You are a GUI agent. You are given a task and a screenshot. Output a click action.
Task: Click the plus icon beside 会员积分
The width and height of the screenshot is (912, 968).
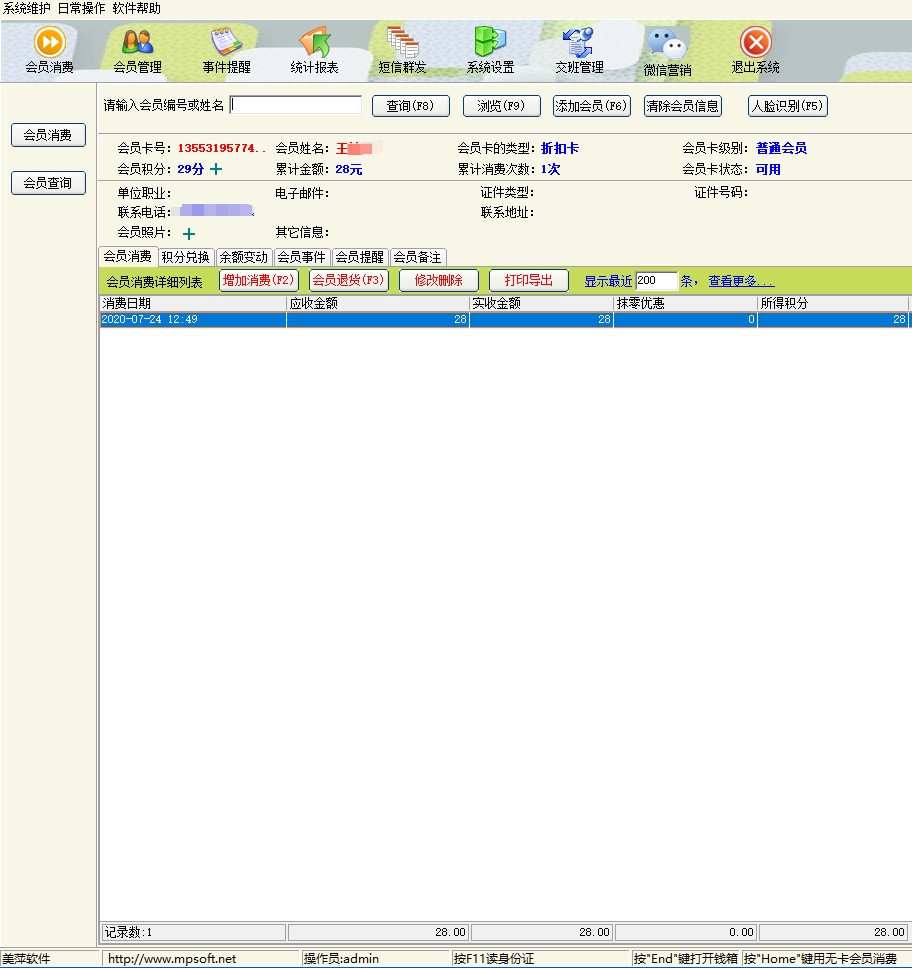(216, 169)
